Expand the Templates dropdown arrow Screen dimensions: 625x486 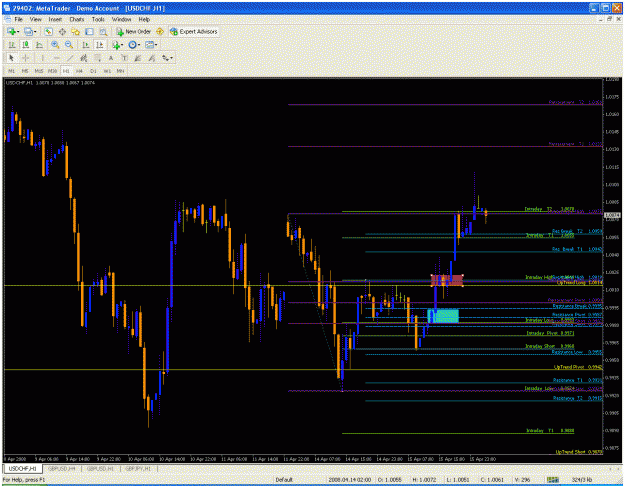(156, 45)
